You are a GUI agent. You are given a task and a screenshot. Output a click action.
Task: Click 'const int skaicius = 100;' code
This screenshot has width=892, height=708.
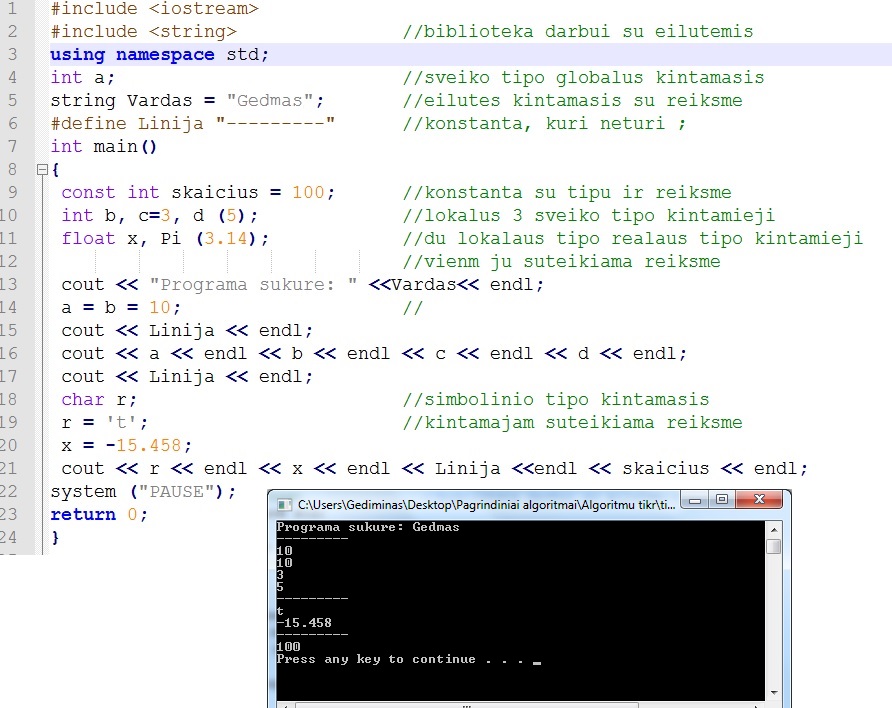pos(198,193)
